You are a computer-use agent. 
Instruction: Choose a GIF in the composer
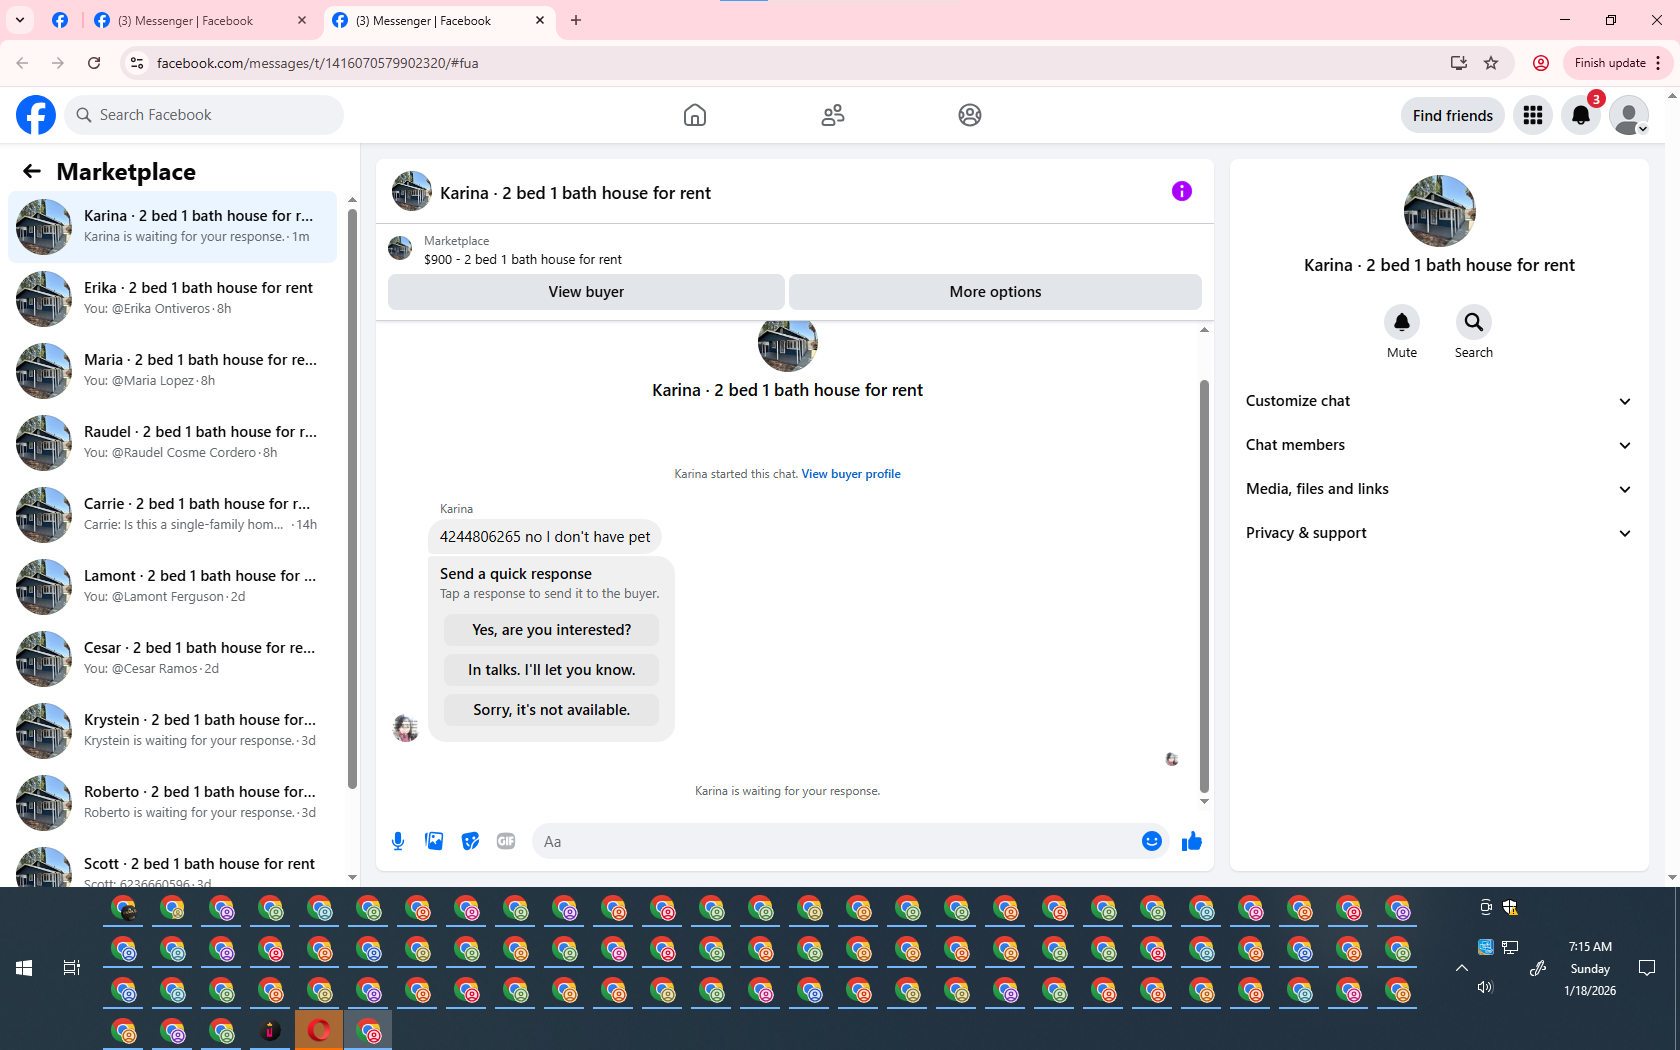(x=506, y=841)
